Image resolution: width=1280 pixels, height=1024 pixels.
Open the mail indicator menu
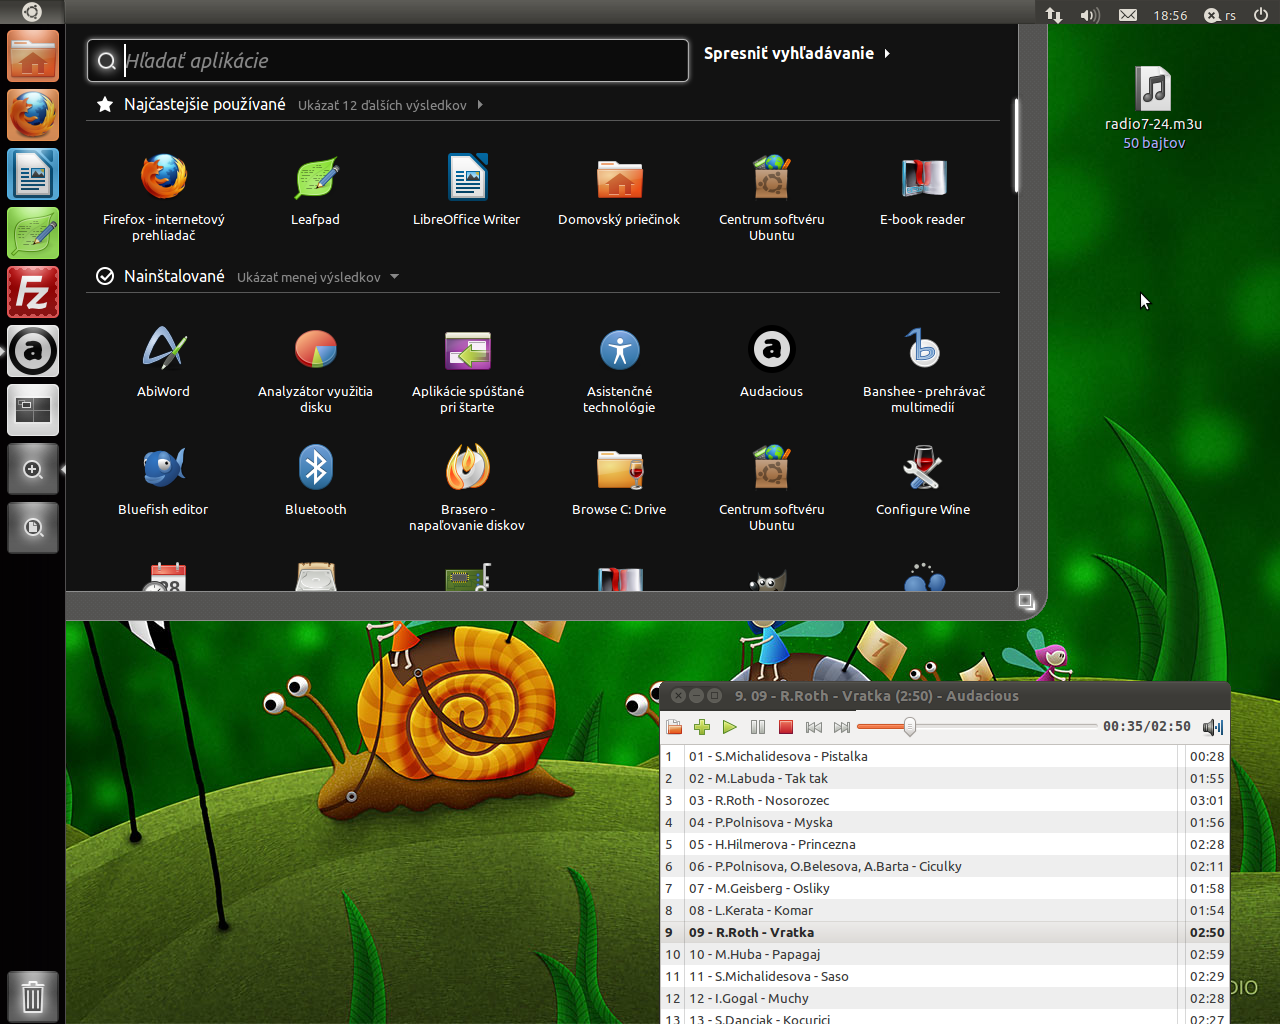1128,15
